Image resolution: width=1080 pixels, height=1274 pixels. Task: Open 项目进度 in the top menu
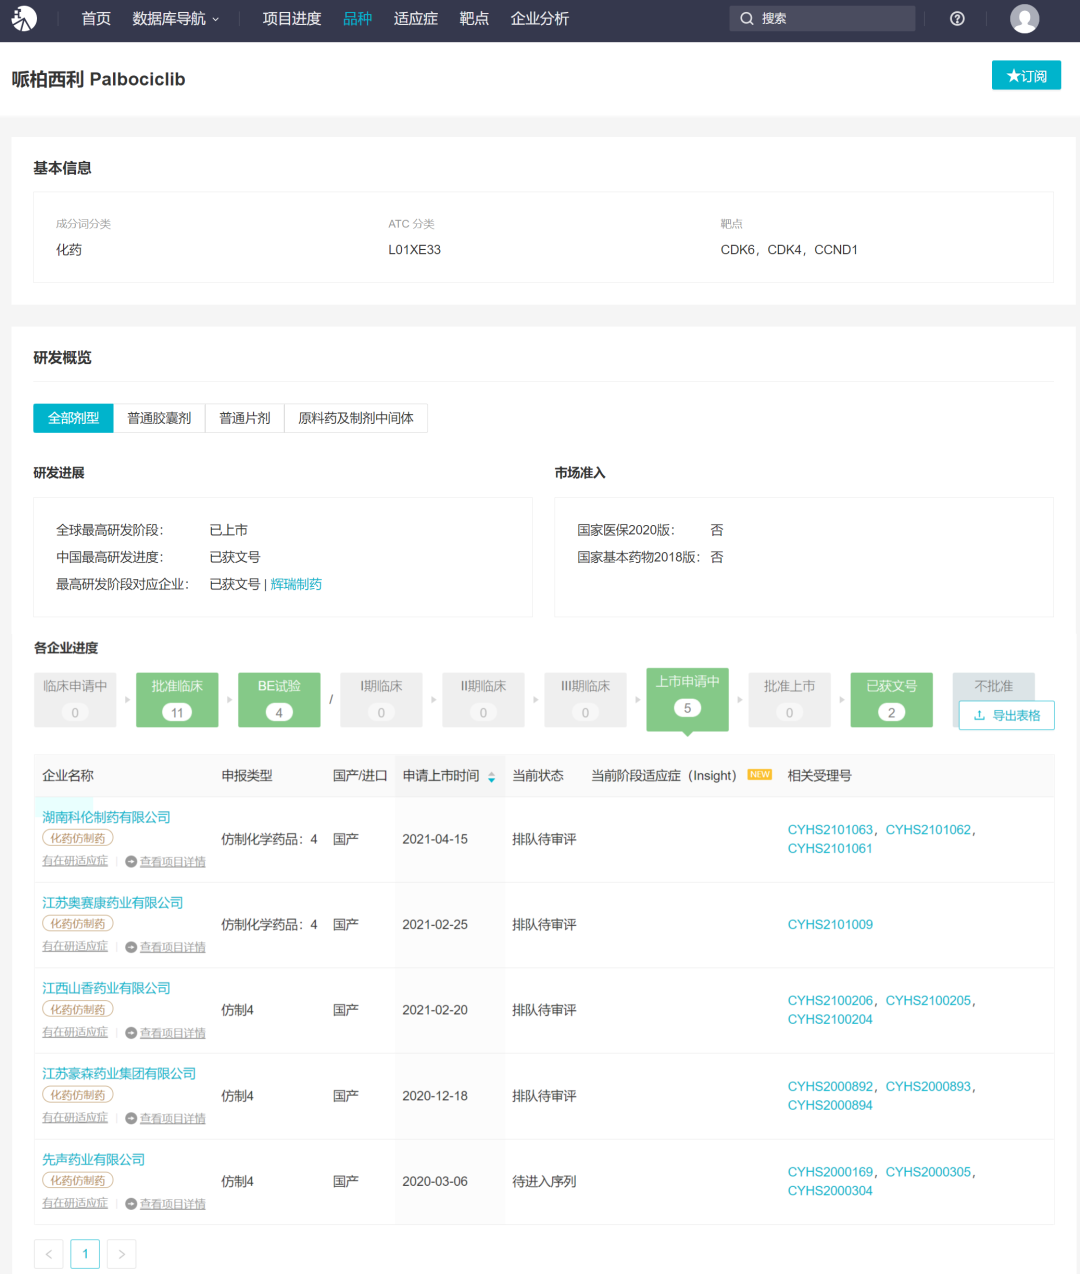(292, 18)
